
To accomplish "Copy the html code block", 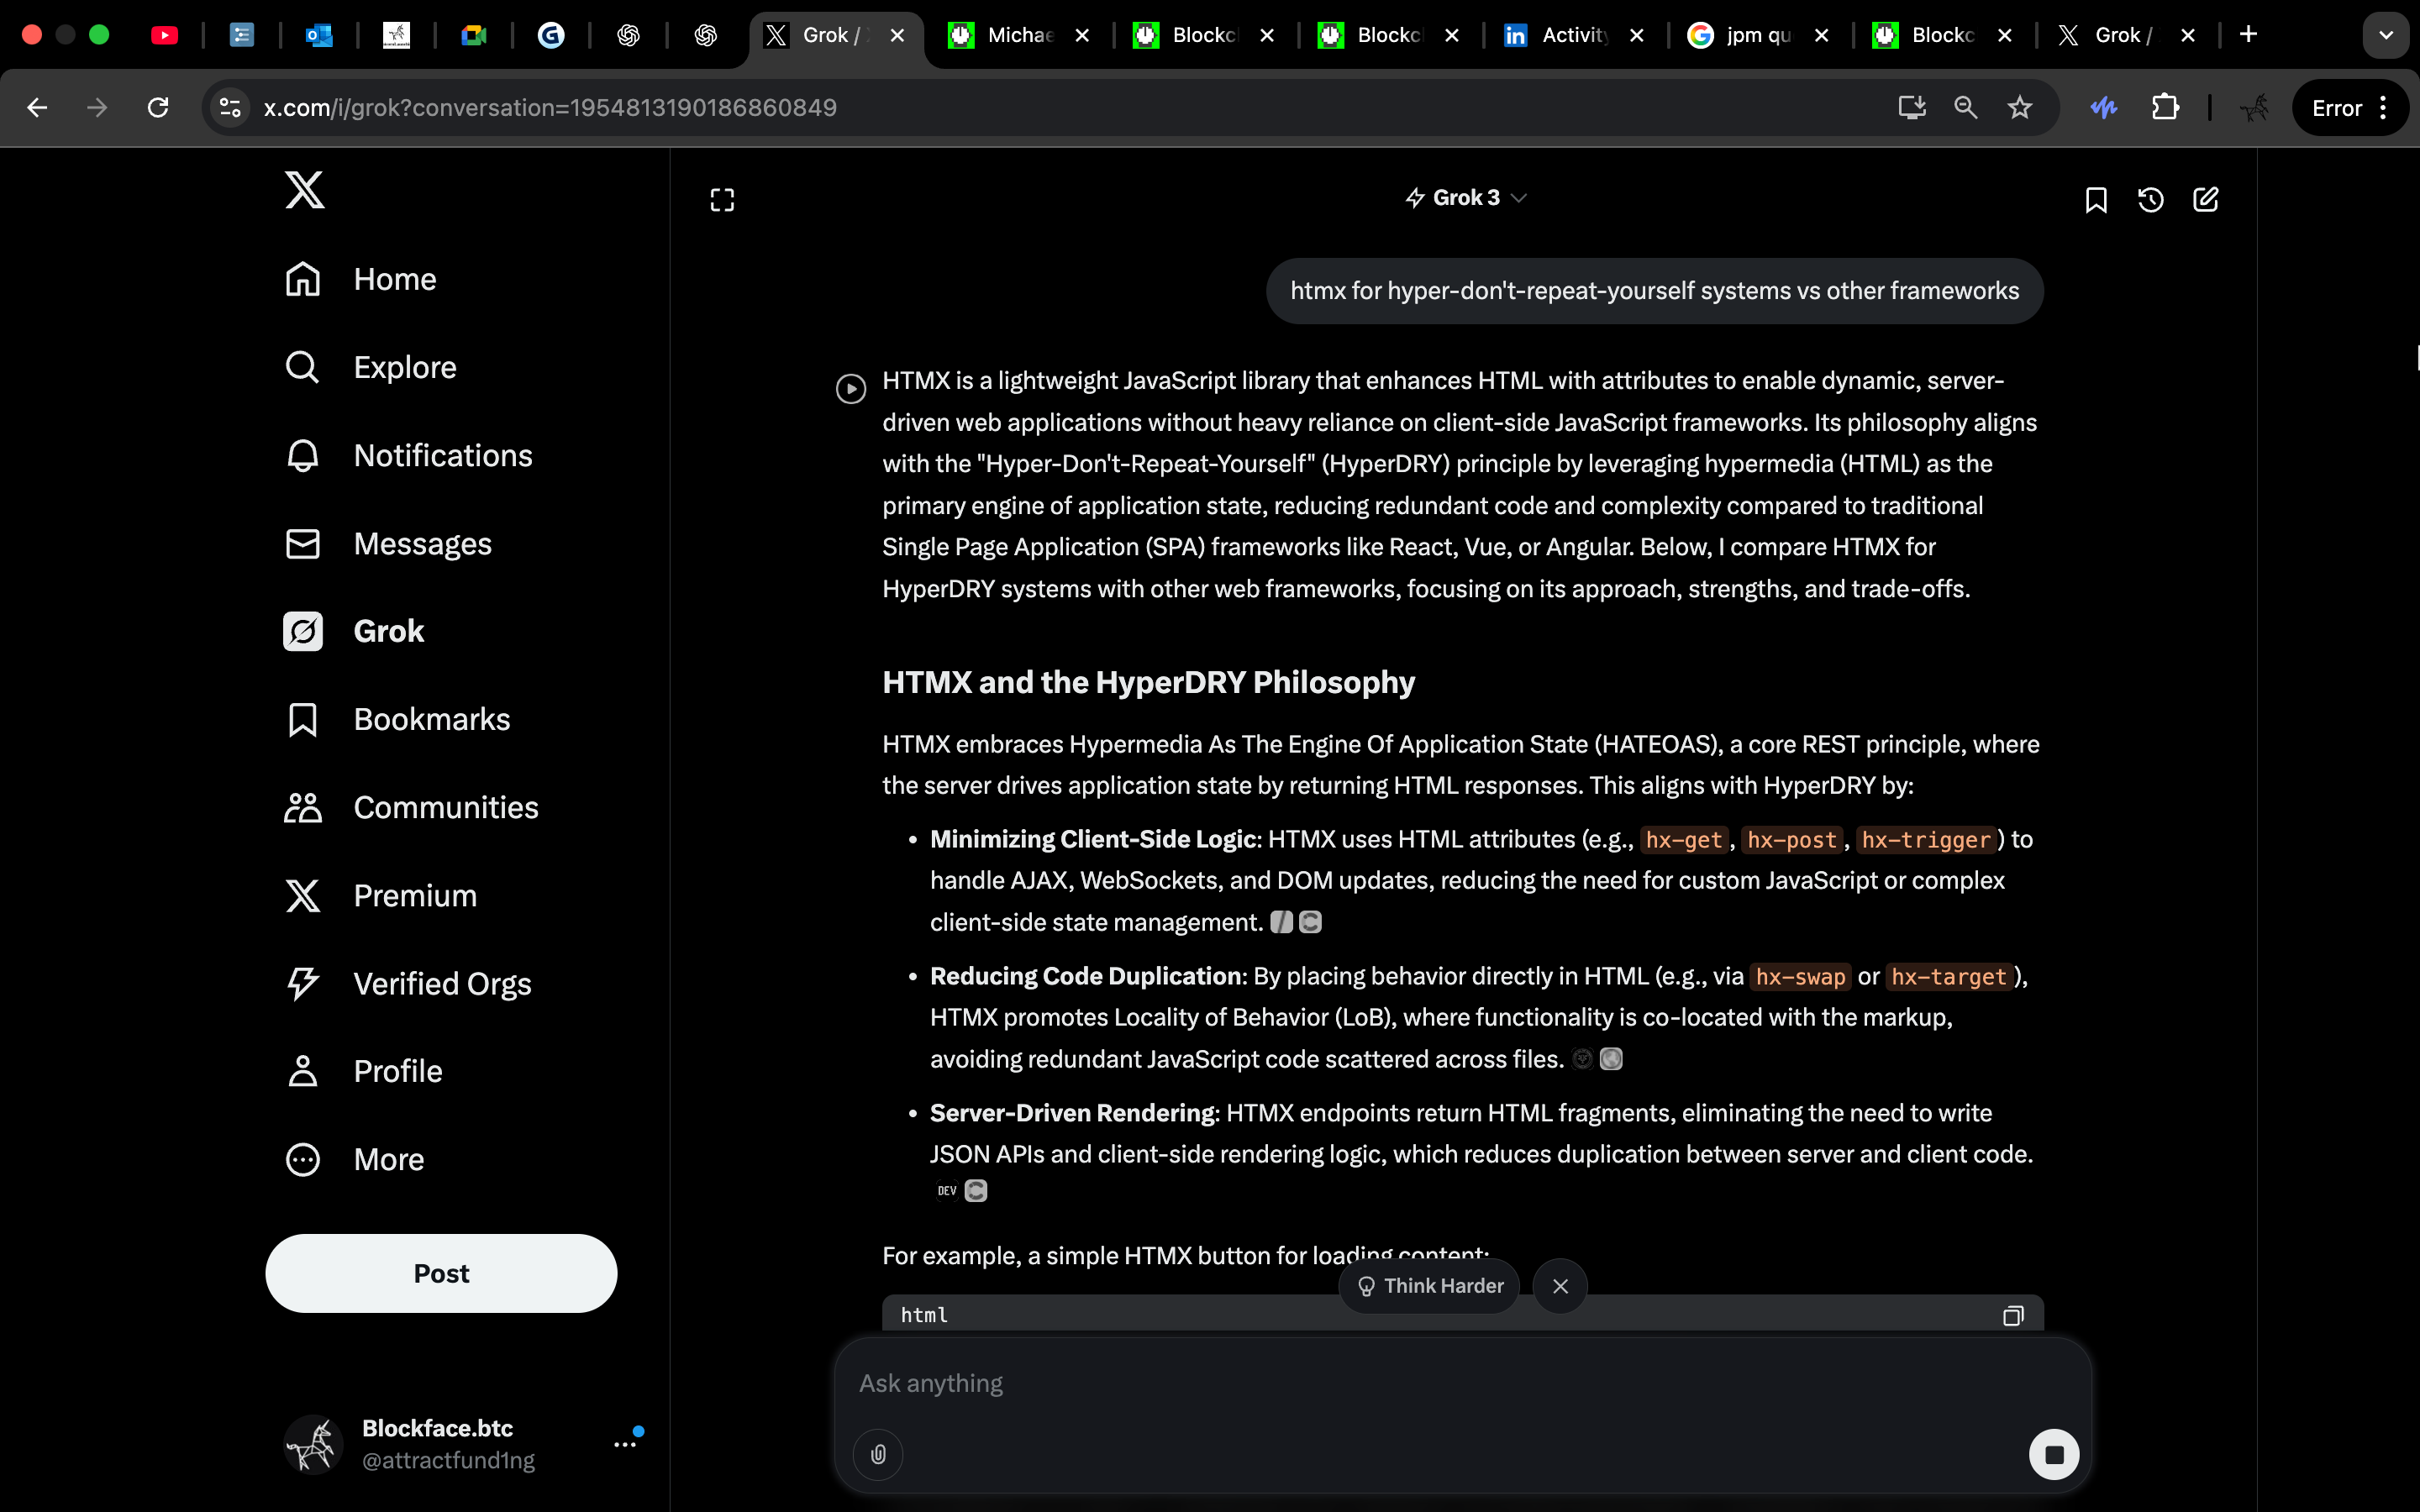I will [2013, 1316].
